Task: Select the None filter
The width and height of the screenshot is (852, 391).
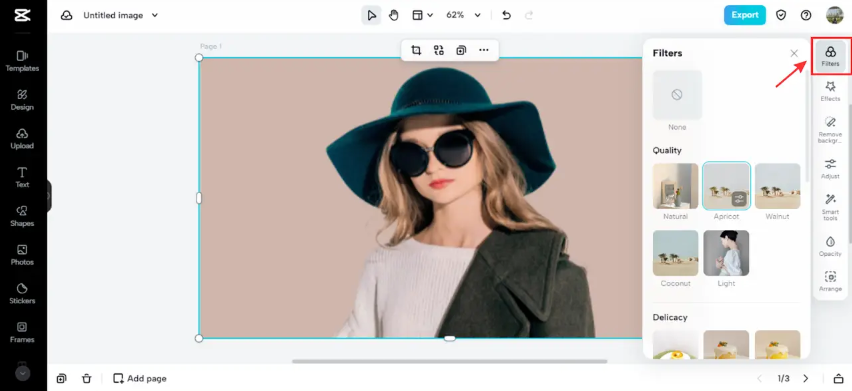Action: tap(677, 95)
